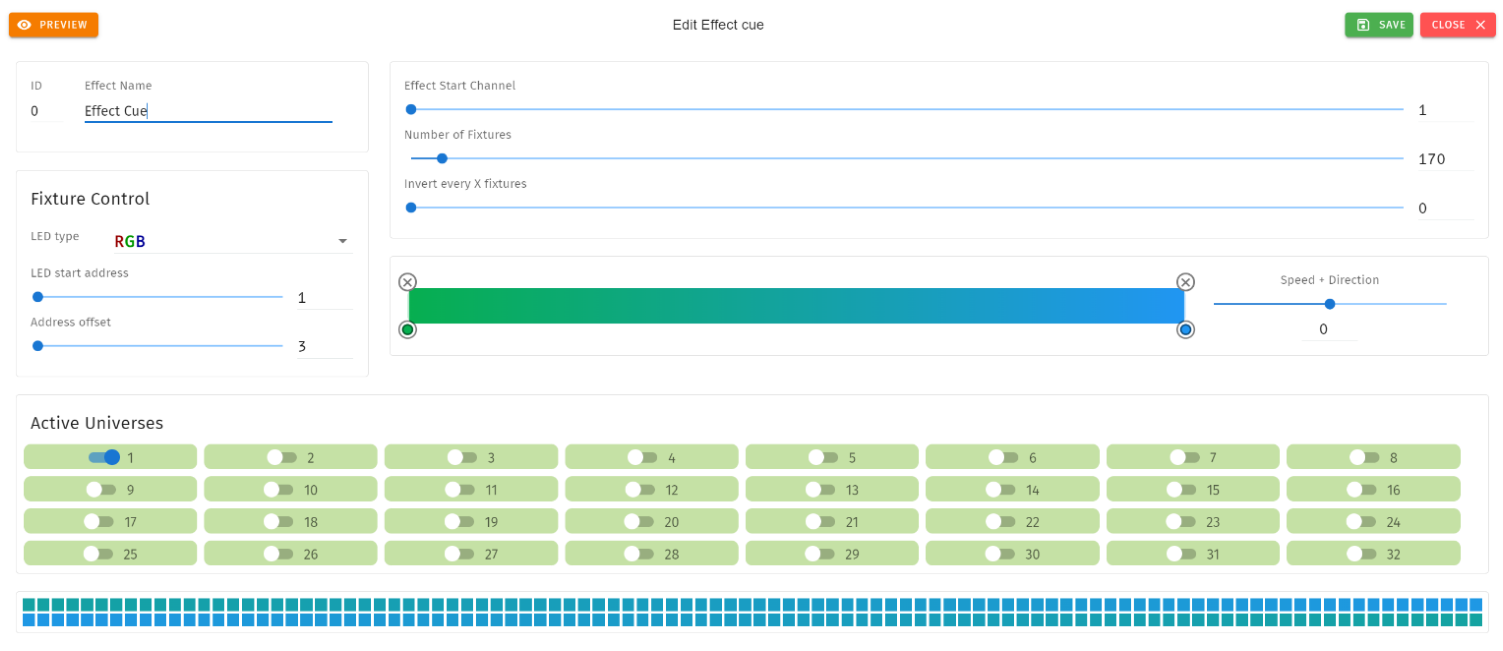Turn on universe 13 switch
Viewport: 1503px width, 651px height.
pyautogui.click(x=821, y=490)
